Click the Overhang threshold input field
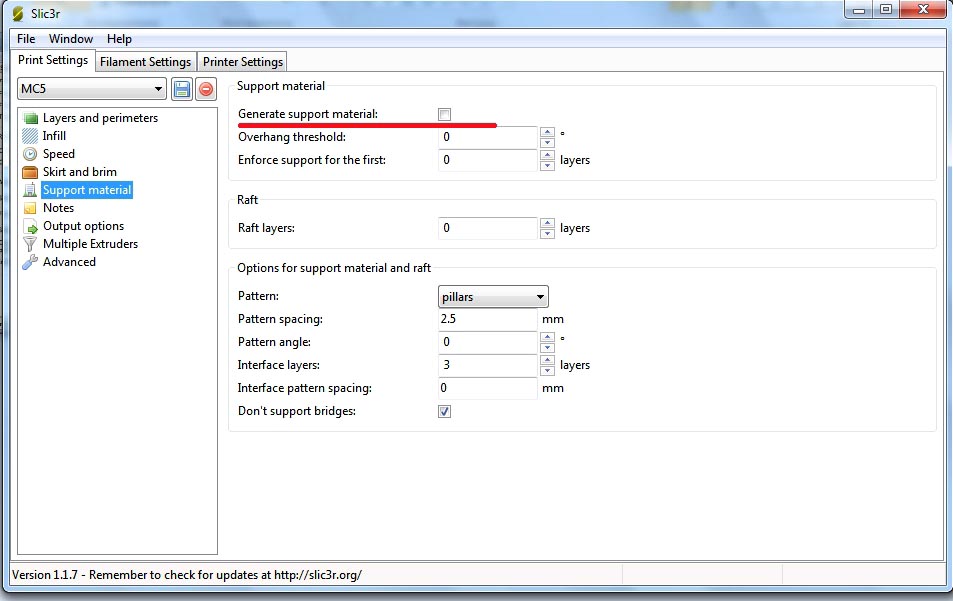The width and height of the screenshot is (953, 601). pos(488,137)
